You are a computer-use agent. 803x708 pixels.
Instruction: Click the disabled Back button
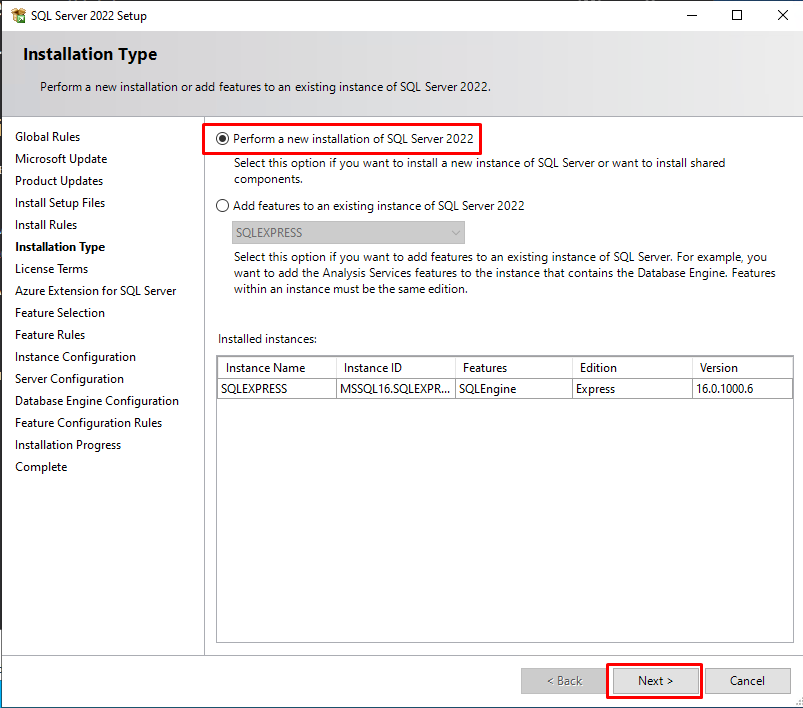pos(564,681)
